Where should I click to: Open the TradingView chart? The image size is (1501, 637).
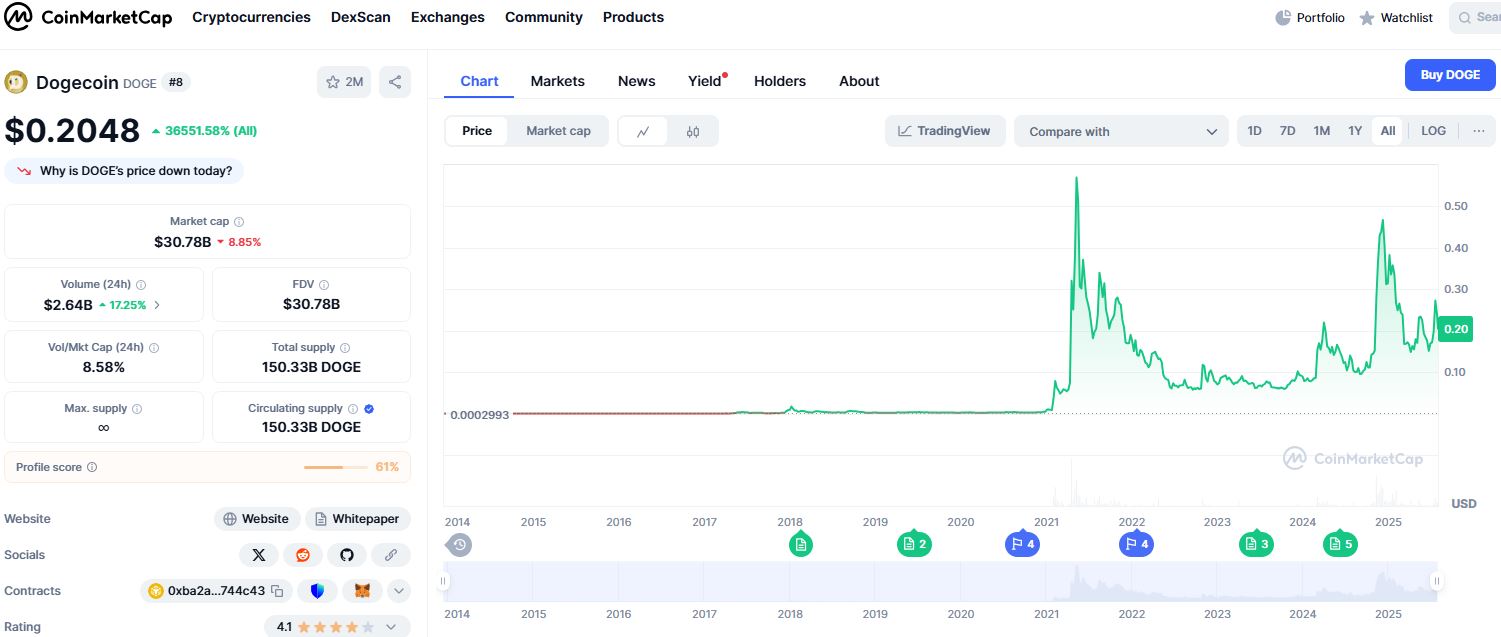pyautogui.click(x=945, y=131)
